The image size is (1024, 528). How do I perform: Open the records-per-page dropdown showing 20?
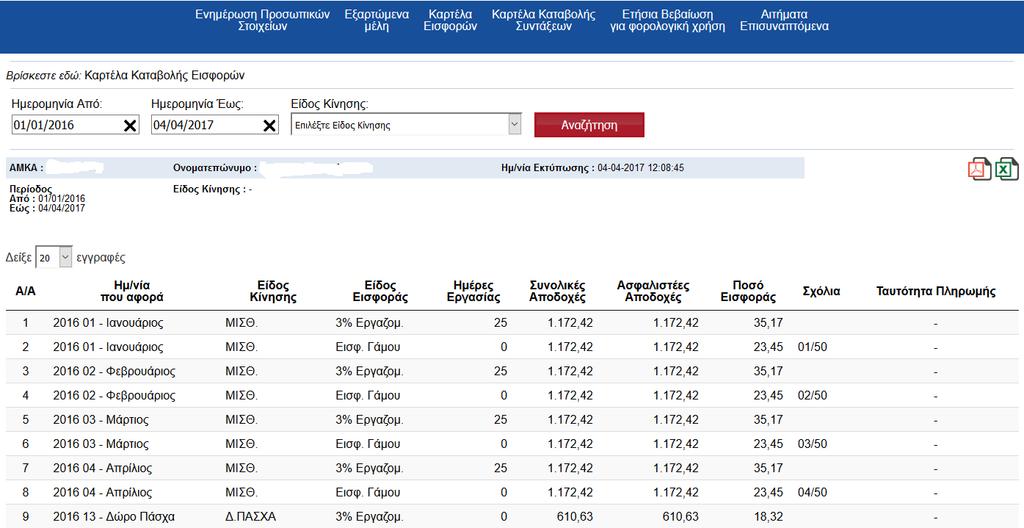pyautogui.click(x=54, y=258)
